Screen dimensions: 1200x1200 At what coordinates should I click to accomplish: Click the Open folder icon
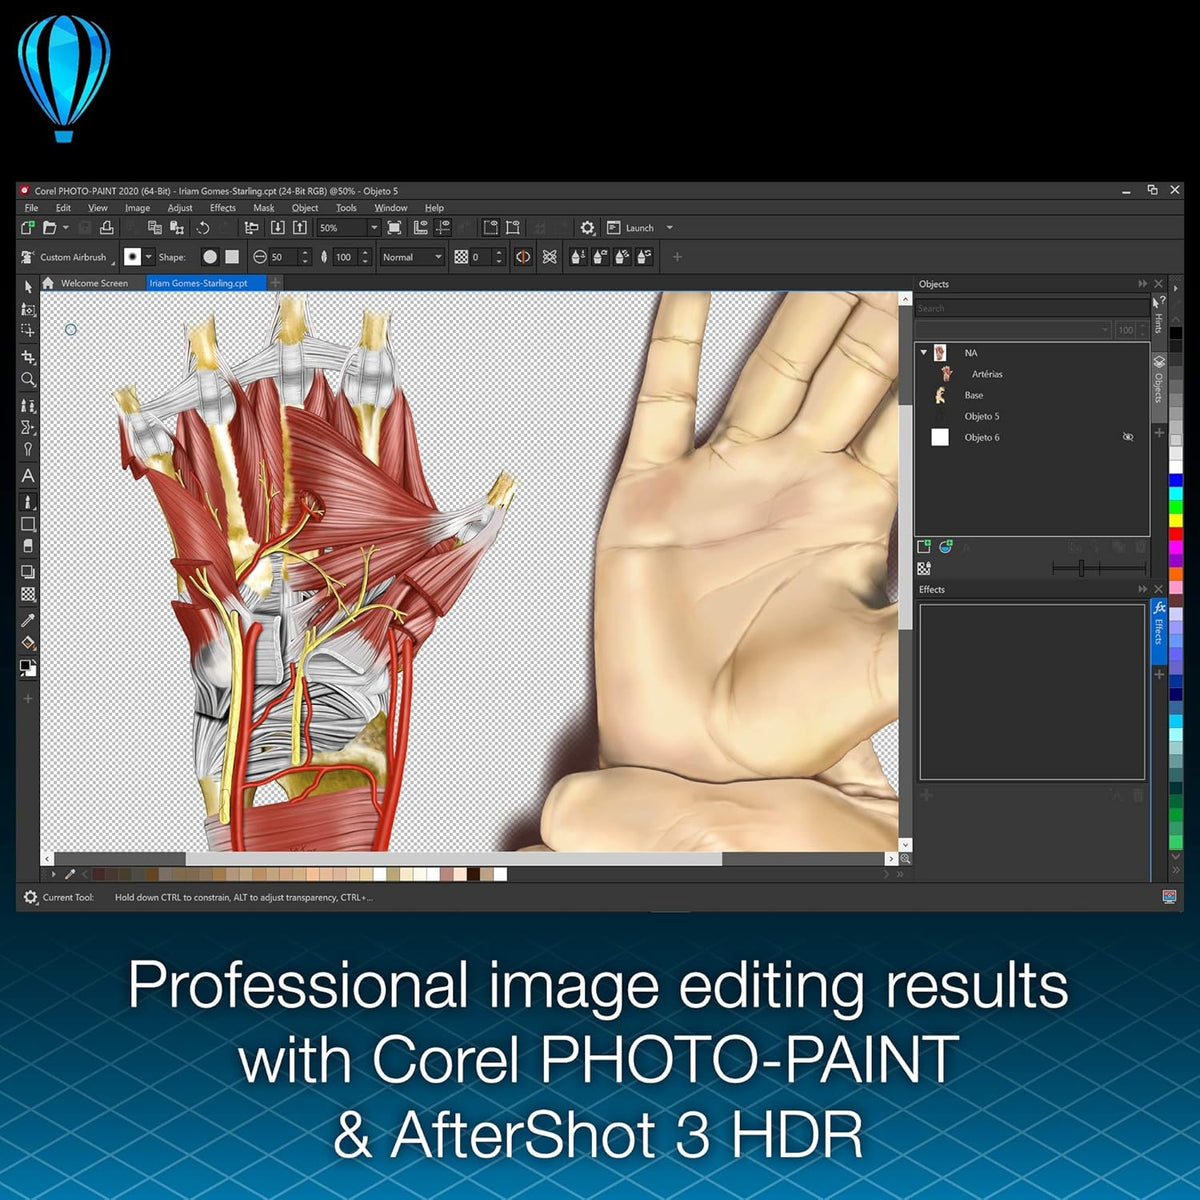point(49,228)
